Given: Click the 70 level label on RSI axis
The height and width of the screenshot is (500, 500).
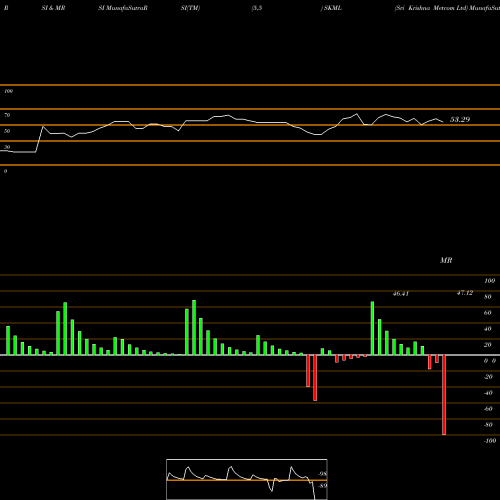Looking at the screenshot, I should pyautogui.click(x=7, y=115).
